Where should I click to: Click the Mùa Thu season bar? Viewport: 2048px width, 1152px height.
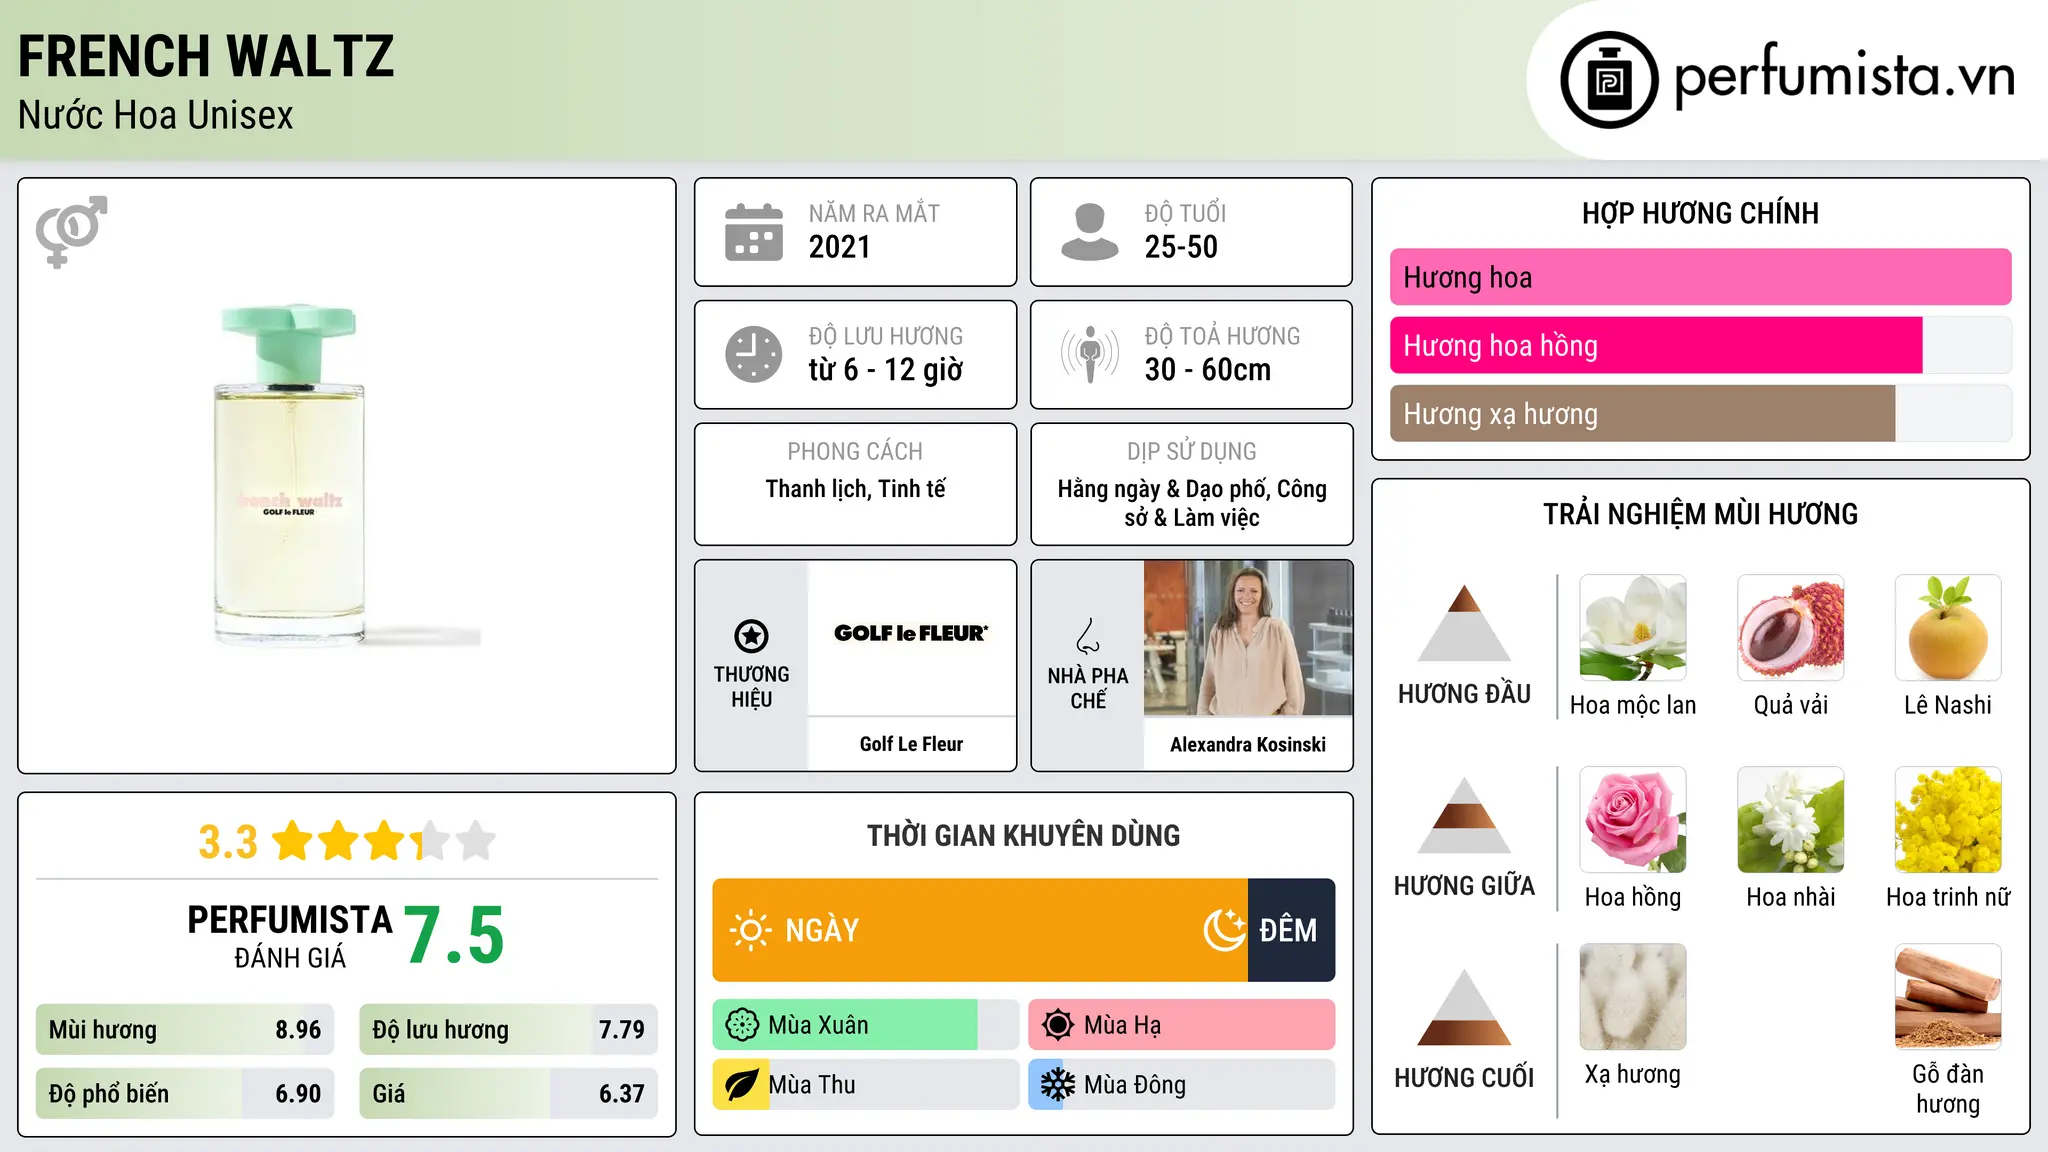click(865, 1085)
